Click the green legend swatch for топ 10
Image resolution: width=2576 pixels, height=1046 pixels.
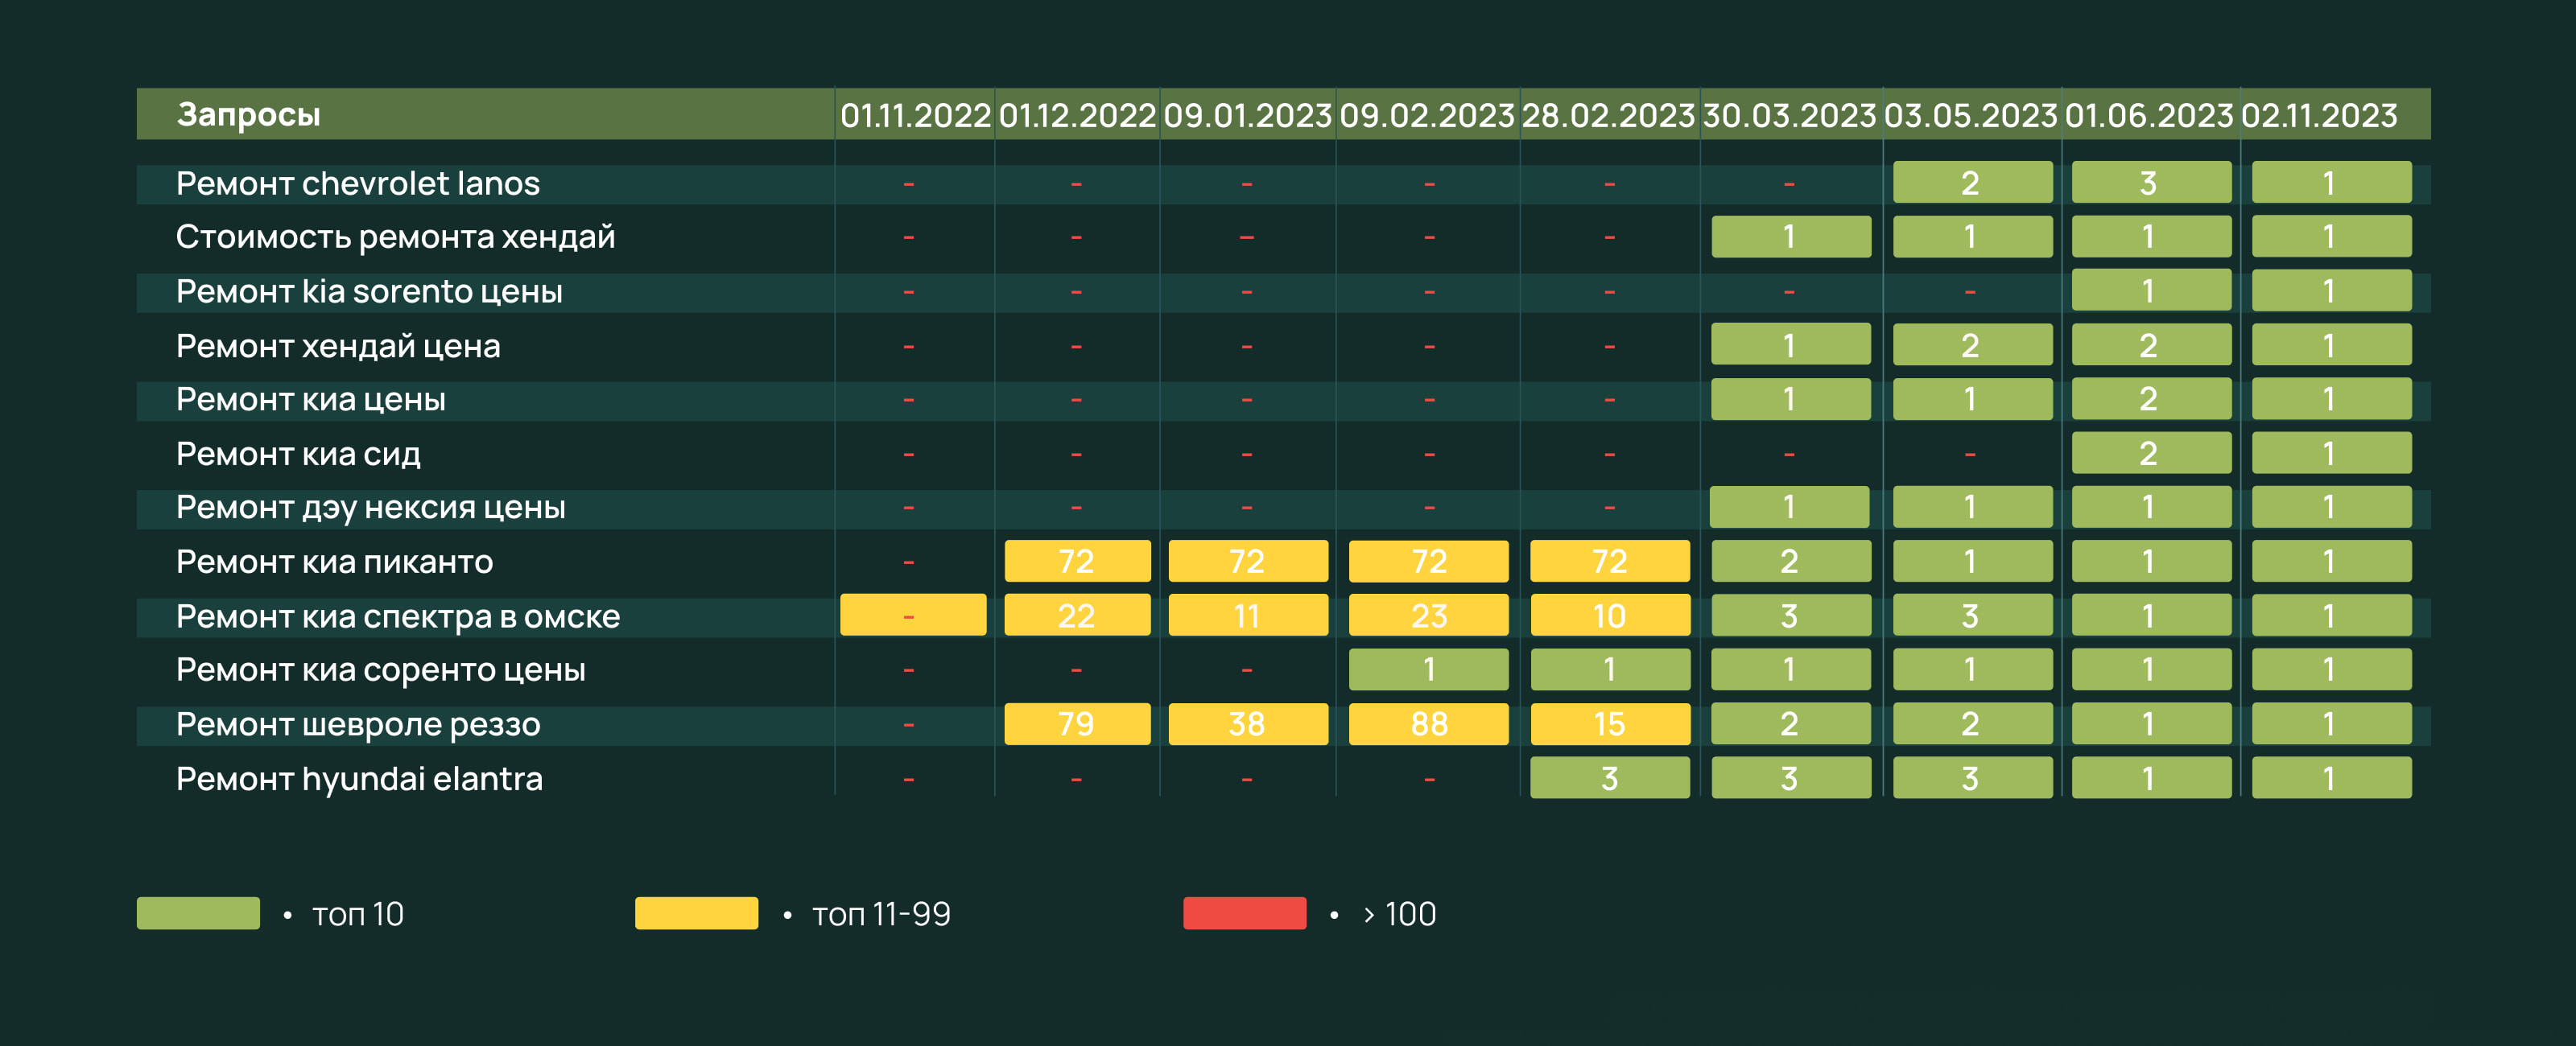pos(198,913)
